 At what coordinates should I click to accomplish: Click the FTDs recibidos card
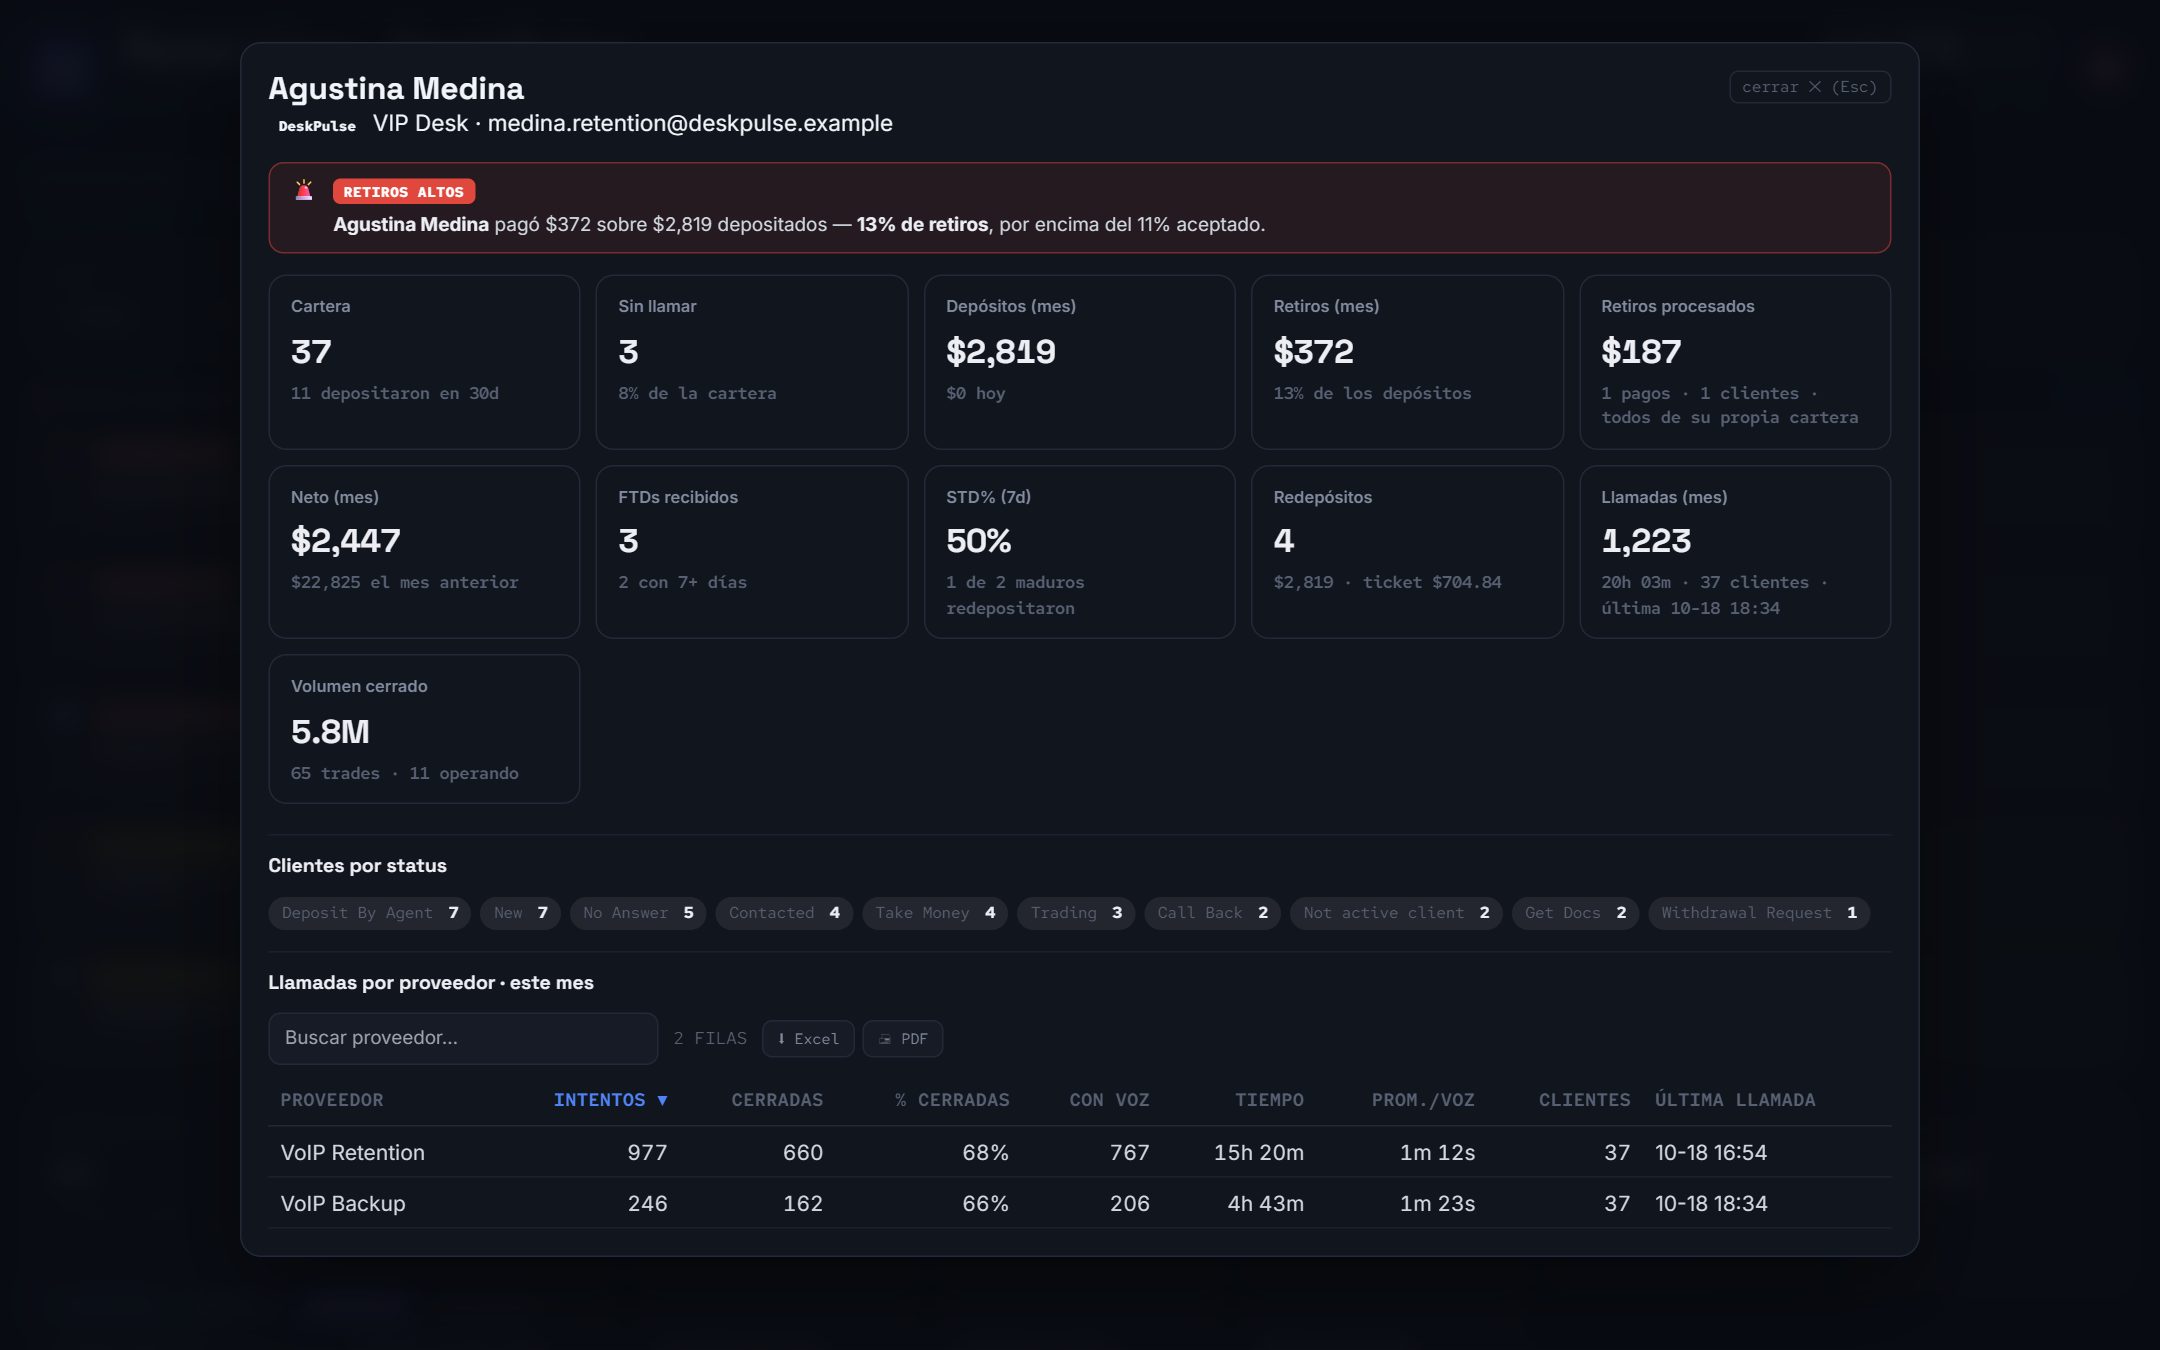752,552
